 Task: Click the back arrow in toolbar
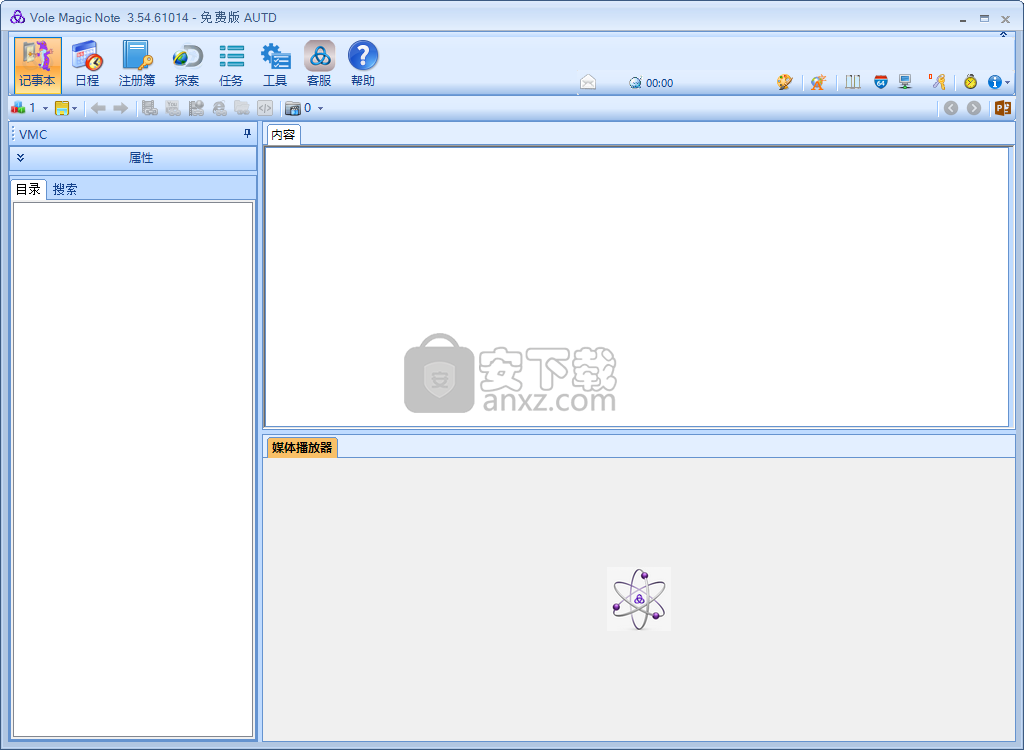coord(98,108)
